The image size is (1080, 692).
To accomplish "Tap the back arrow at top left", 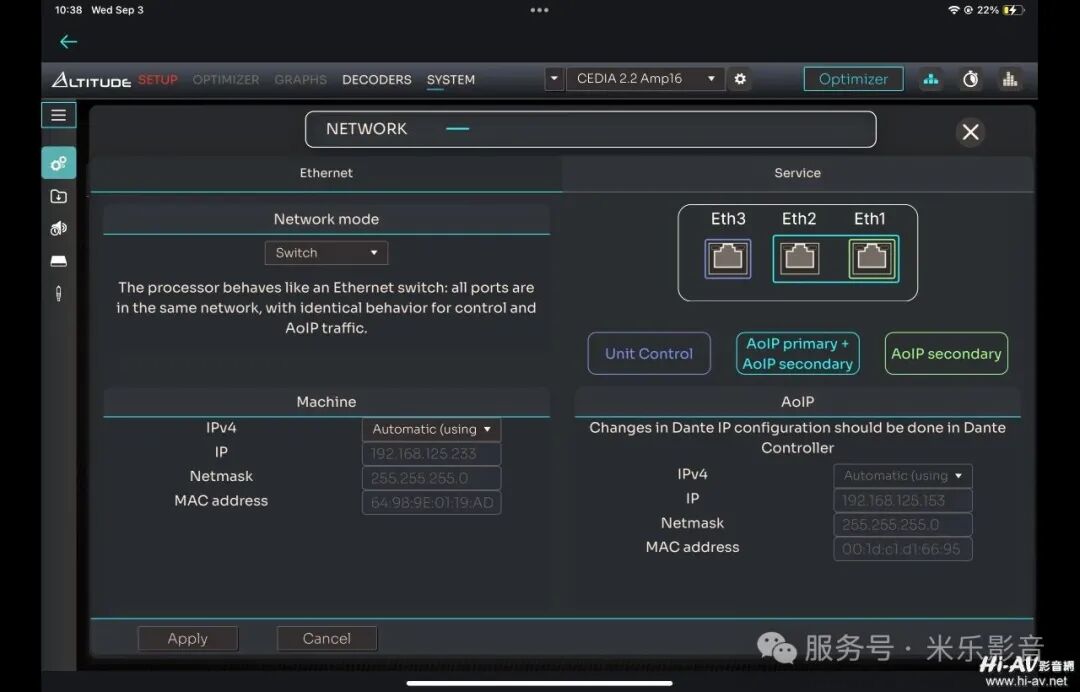I will coord(68,42).
